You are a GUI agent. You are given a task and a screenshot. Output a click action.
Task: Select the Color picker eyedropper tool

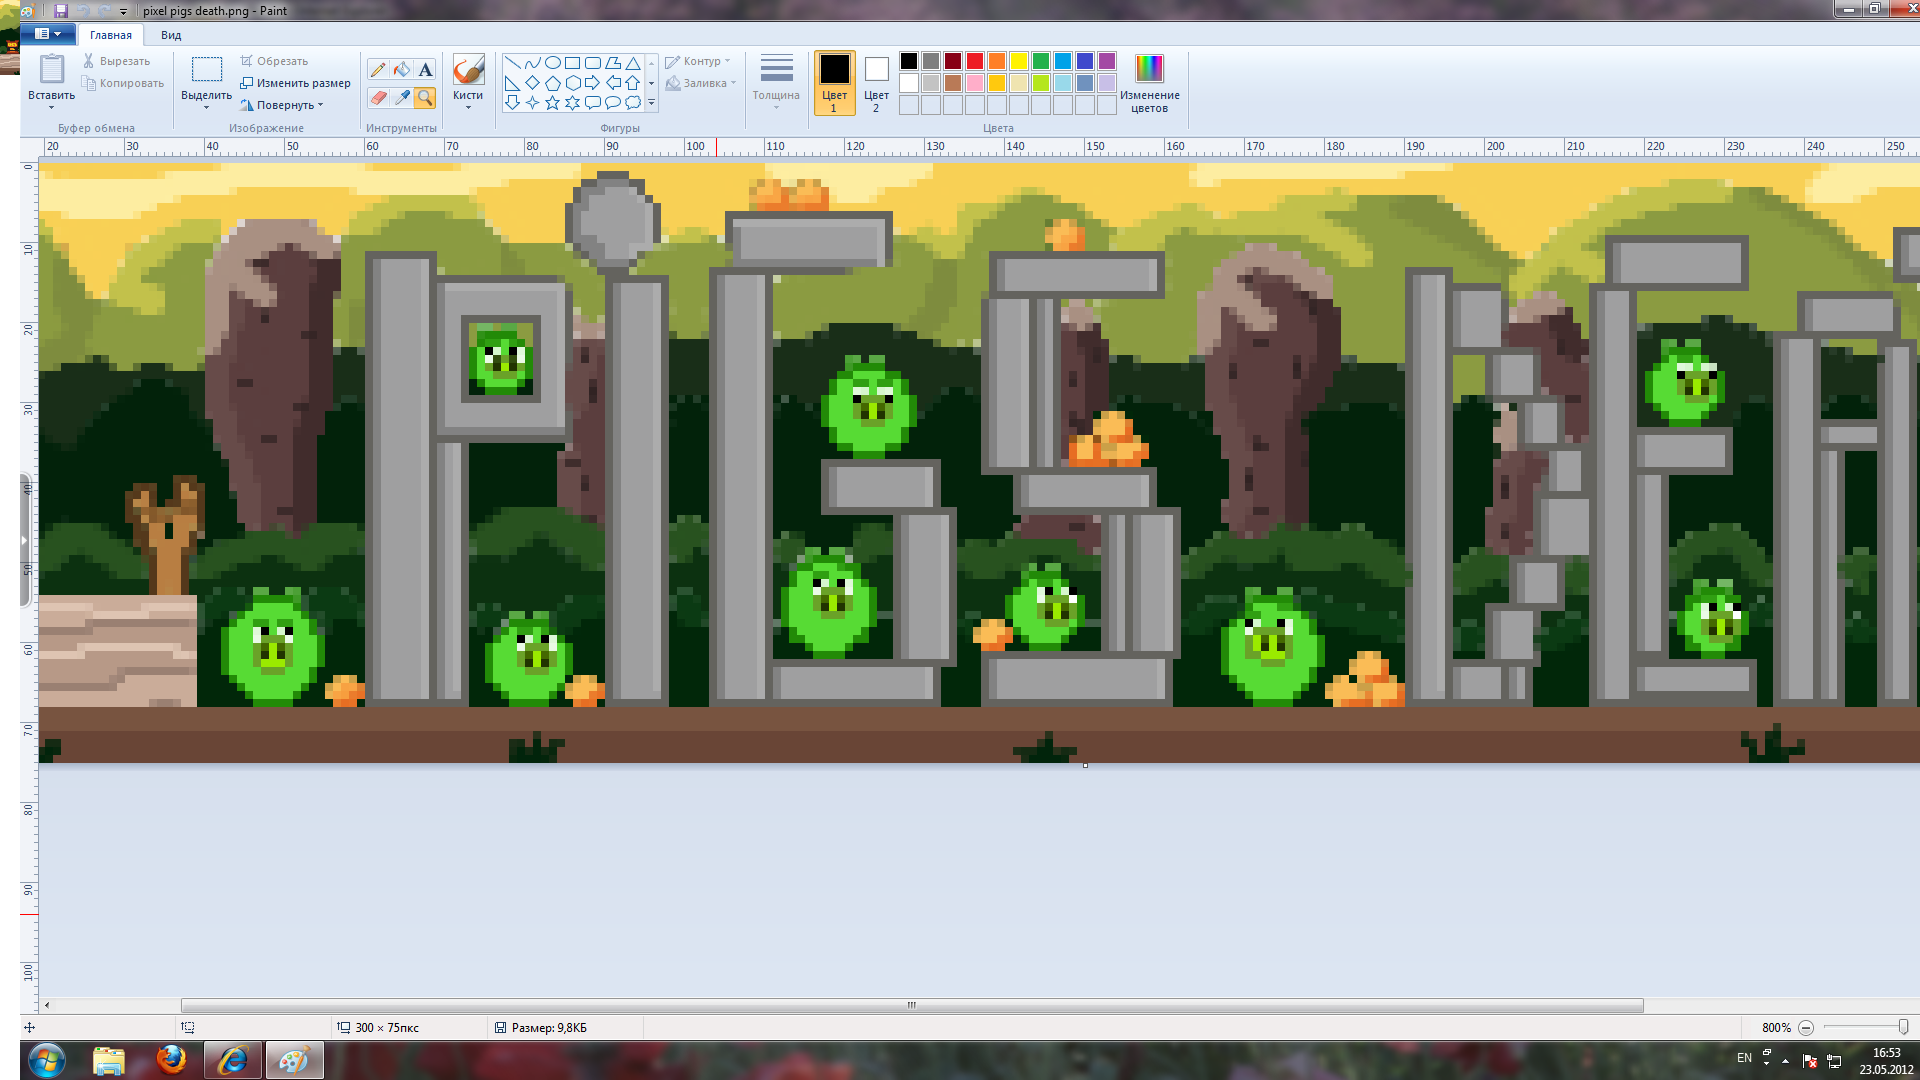click(401, 97)
